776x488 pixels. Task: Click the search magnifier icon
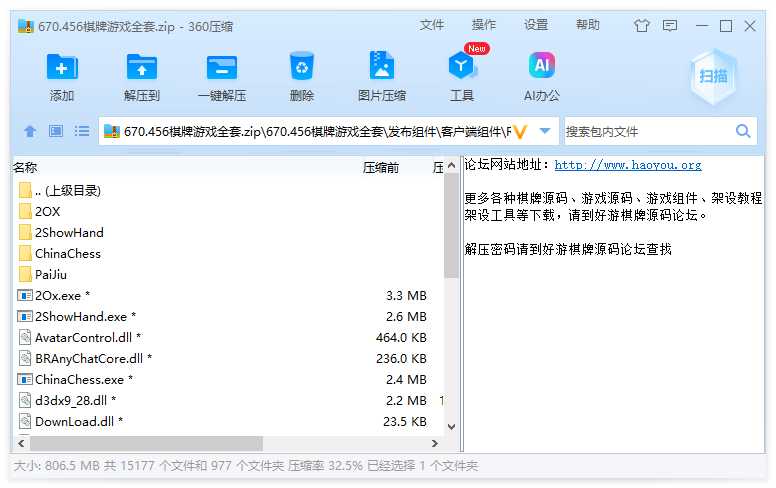pos(743,131)
